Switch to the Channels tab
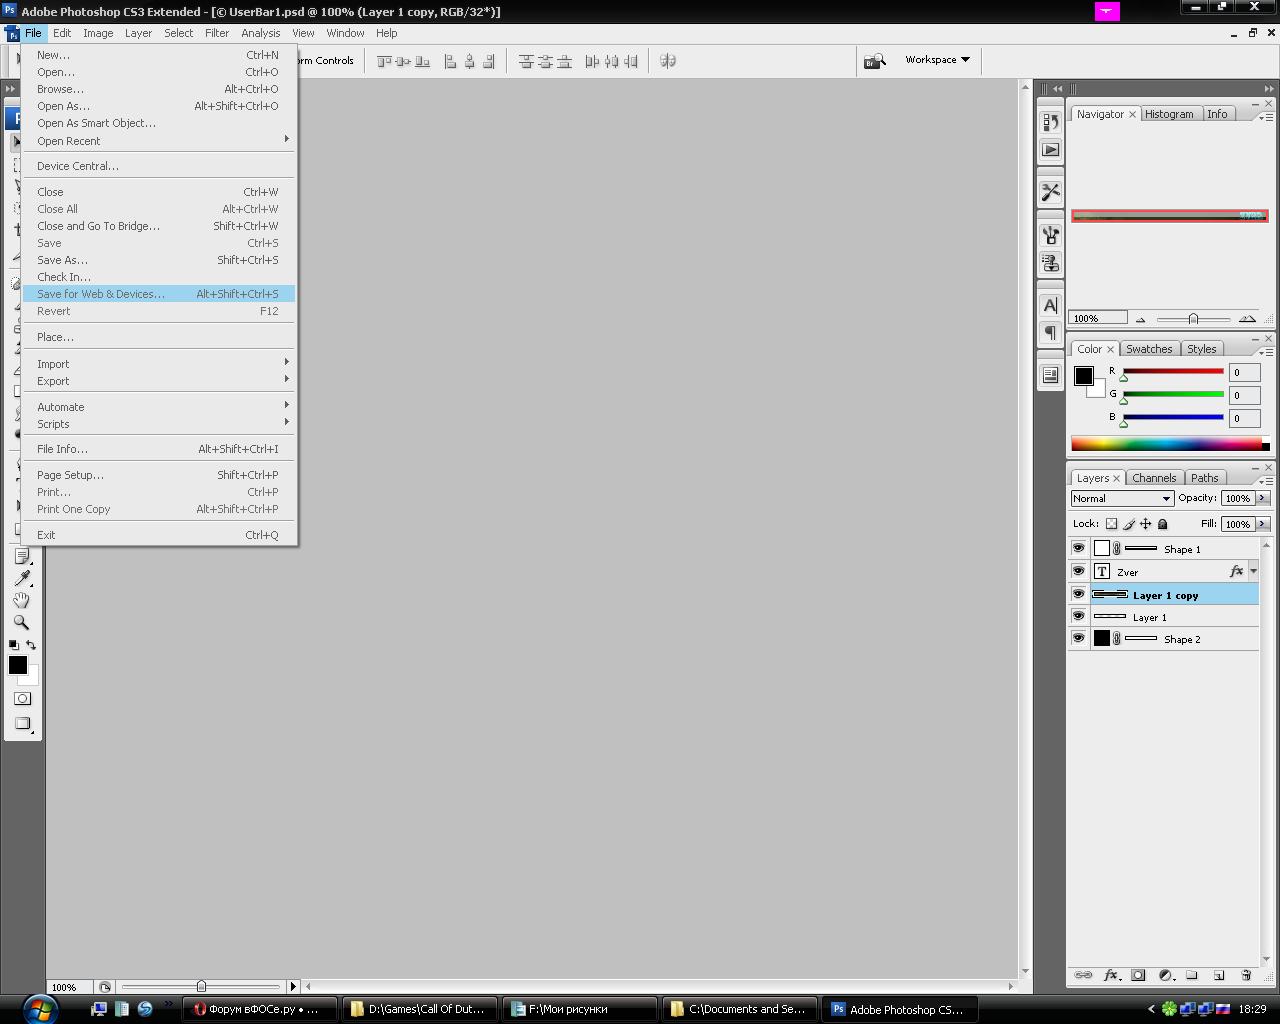 [1154, 478]
